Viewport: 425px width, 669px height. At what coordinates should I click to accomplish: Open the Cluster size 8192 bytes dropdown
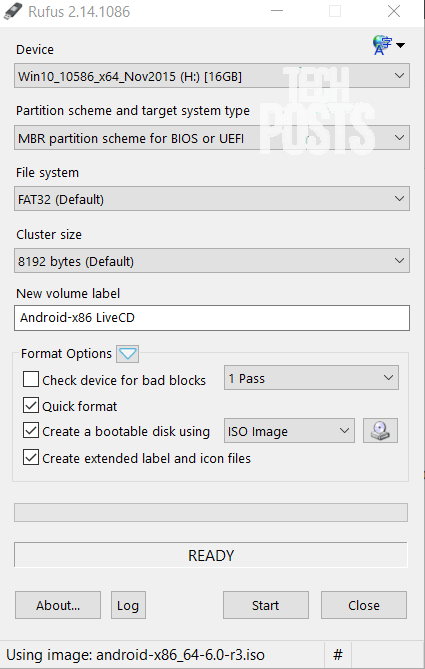pos(212,261)
